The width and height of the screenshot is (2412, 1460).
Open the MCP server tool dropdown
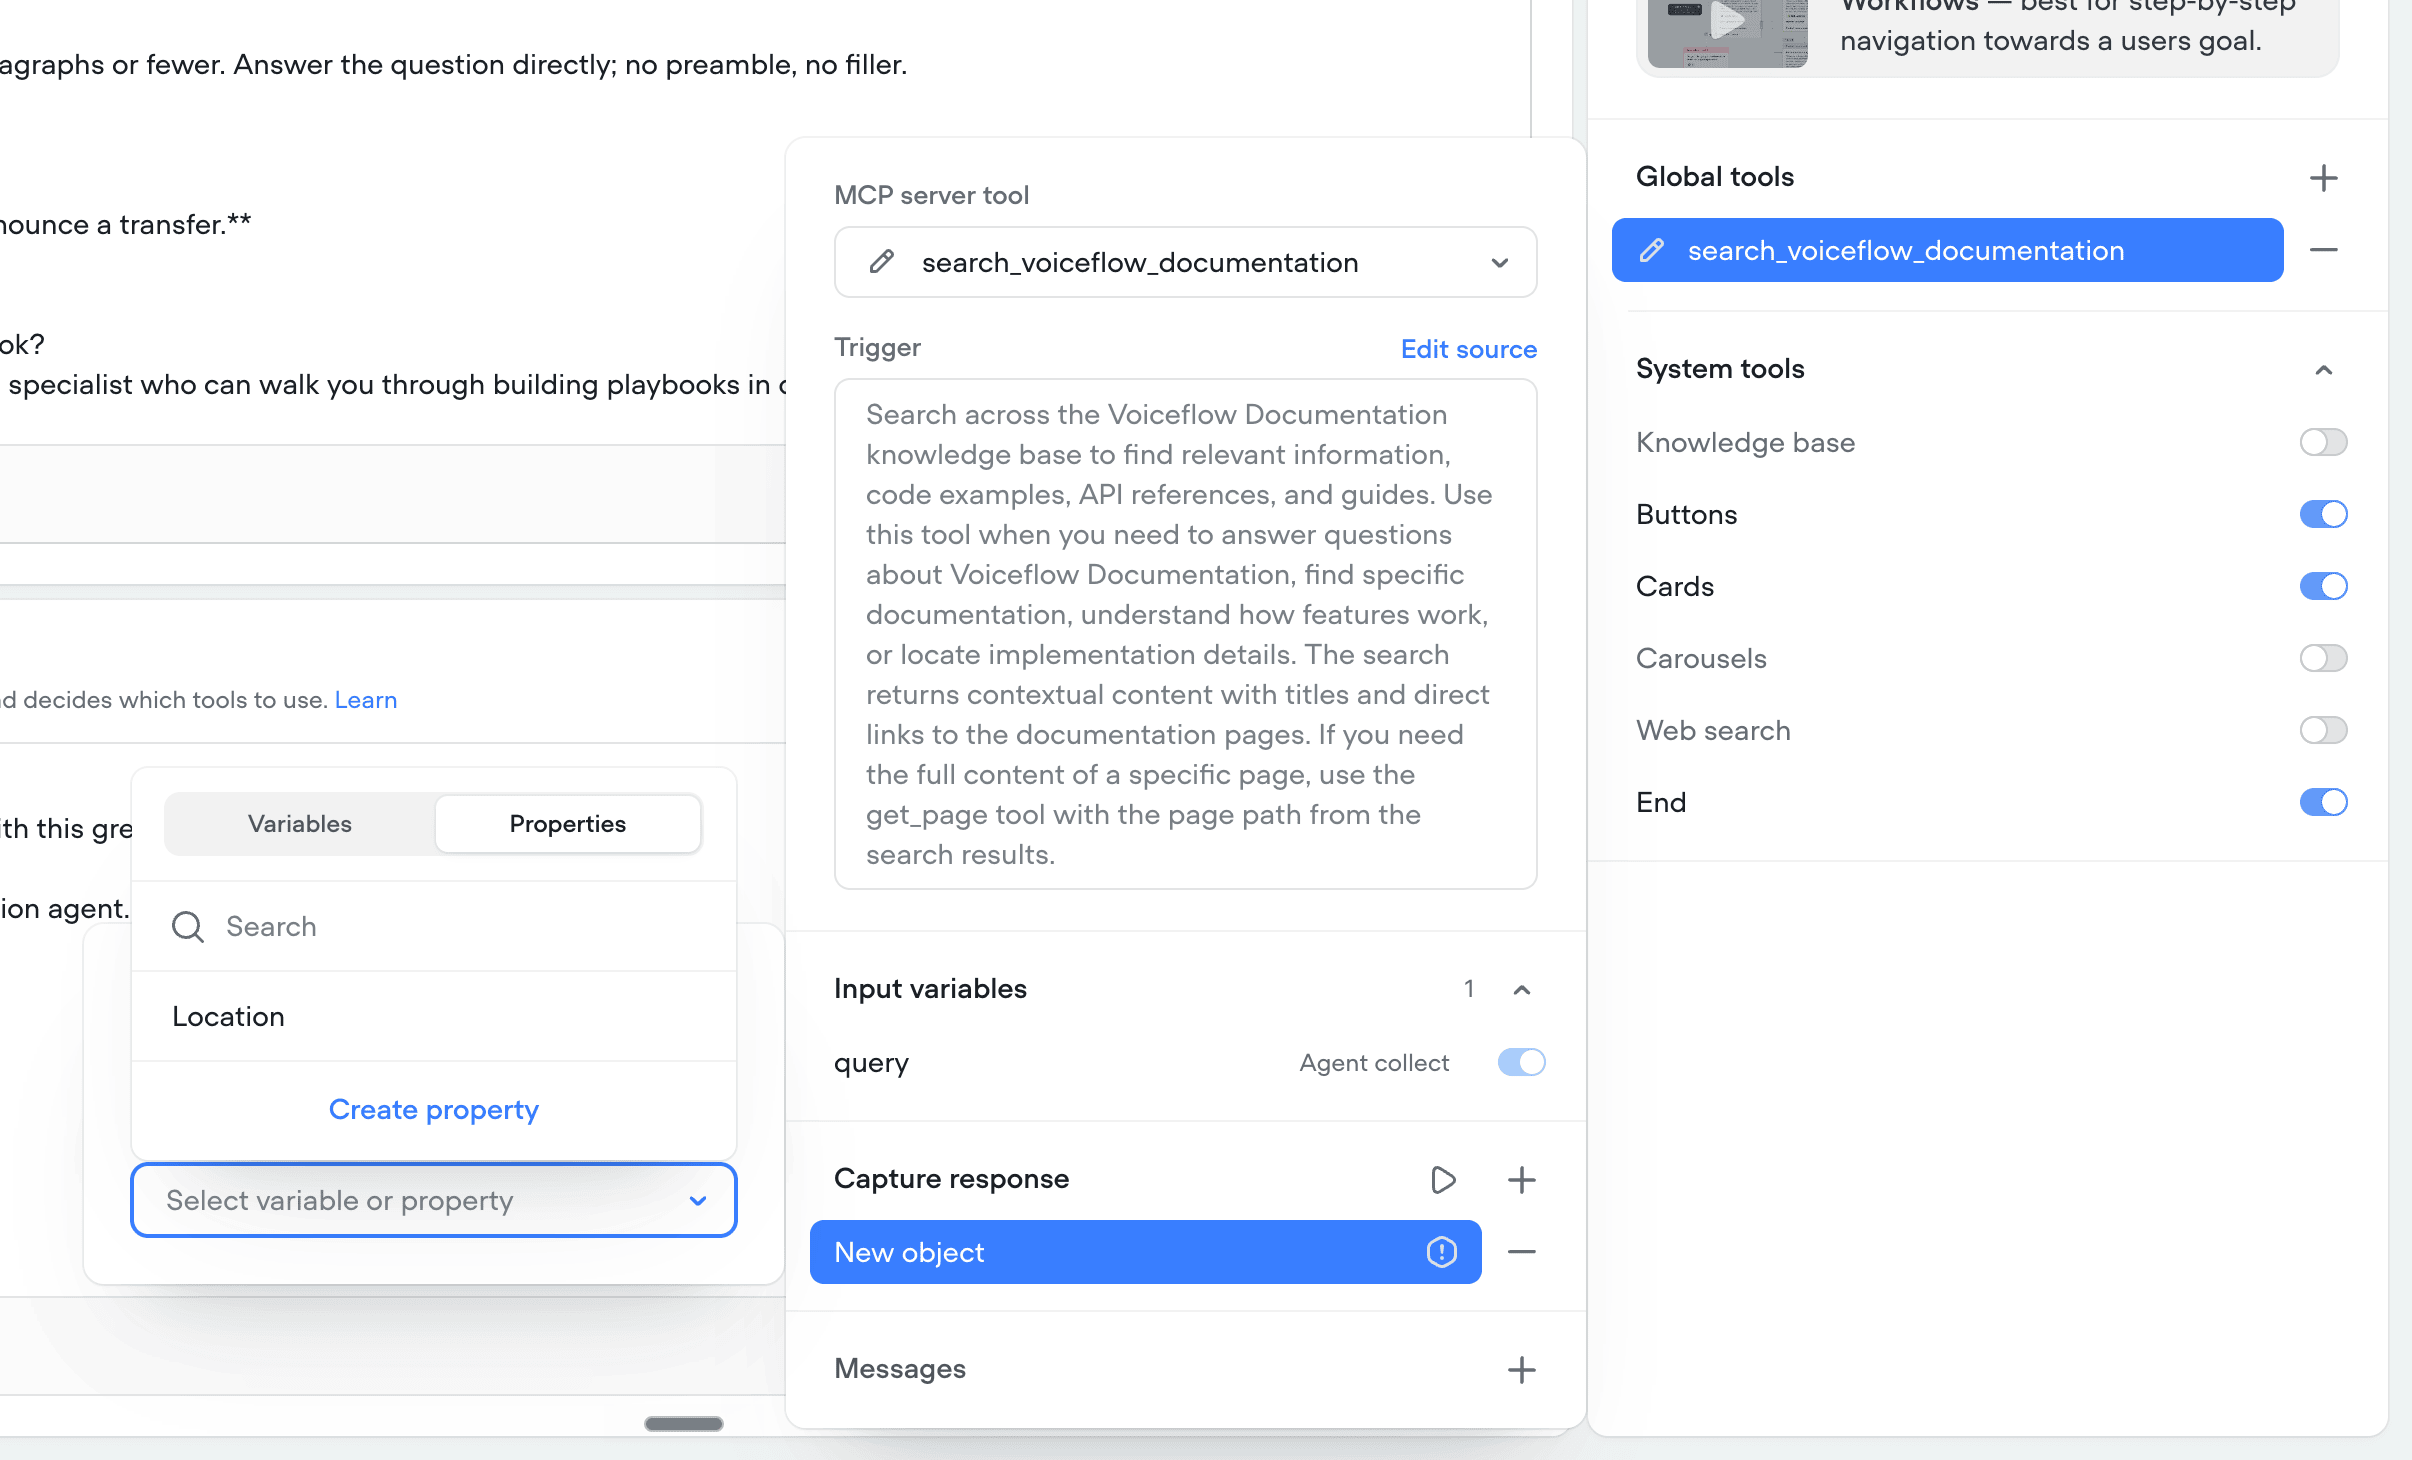[1185, 262]
